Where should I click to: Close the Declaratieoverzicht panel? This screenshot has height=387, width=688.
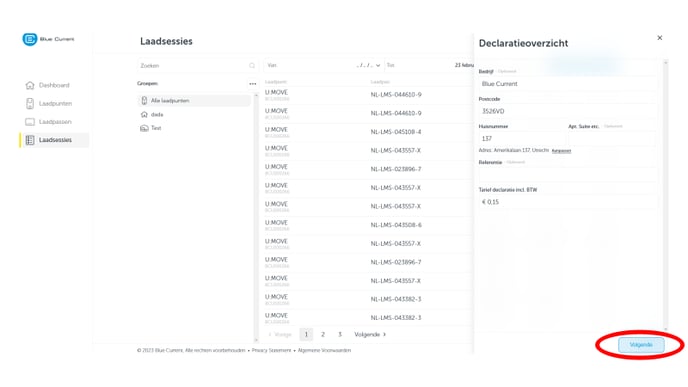659,38
